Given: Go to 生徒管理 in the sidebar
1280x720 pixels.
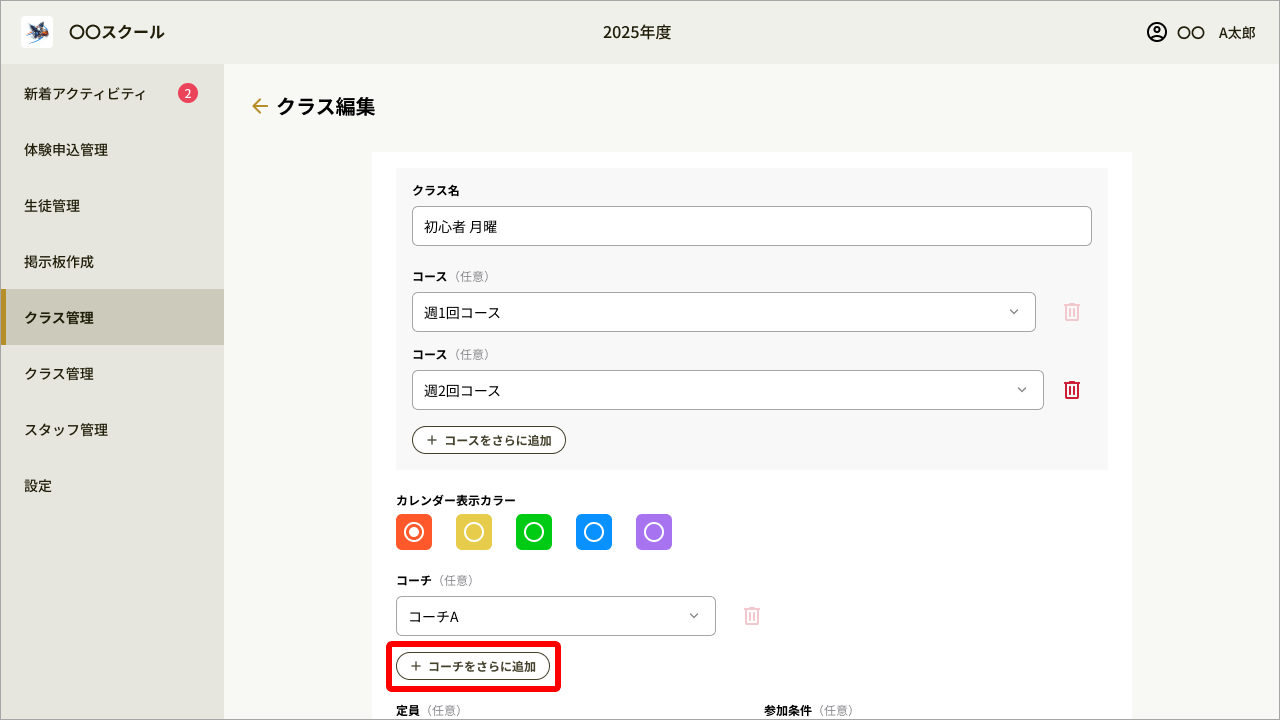Looking at the screenshot, I should point(52,206).
